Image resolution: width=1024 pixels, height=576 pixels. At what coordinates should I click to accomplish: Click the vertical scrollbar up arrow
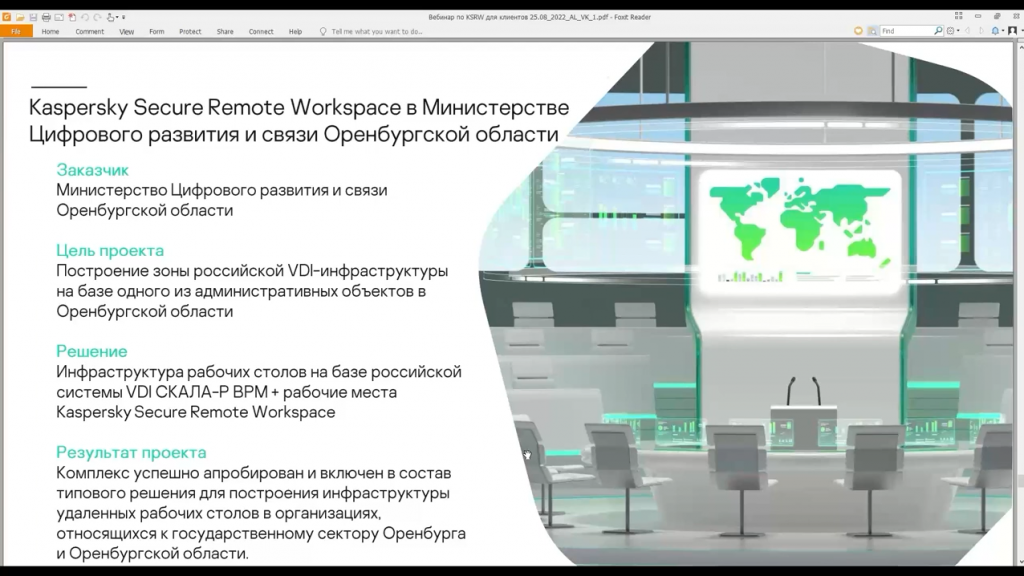point(1021,47)
